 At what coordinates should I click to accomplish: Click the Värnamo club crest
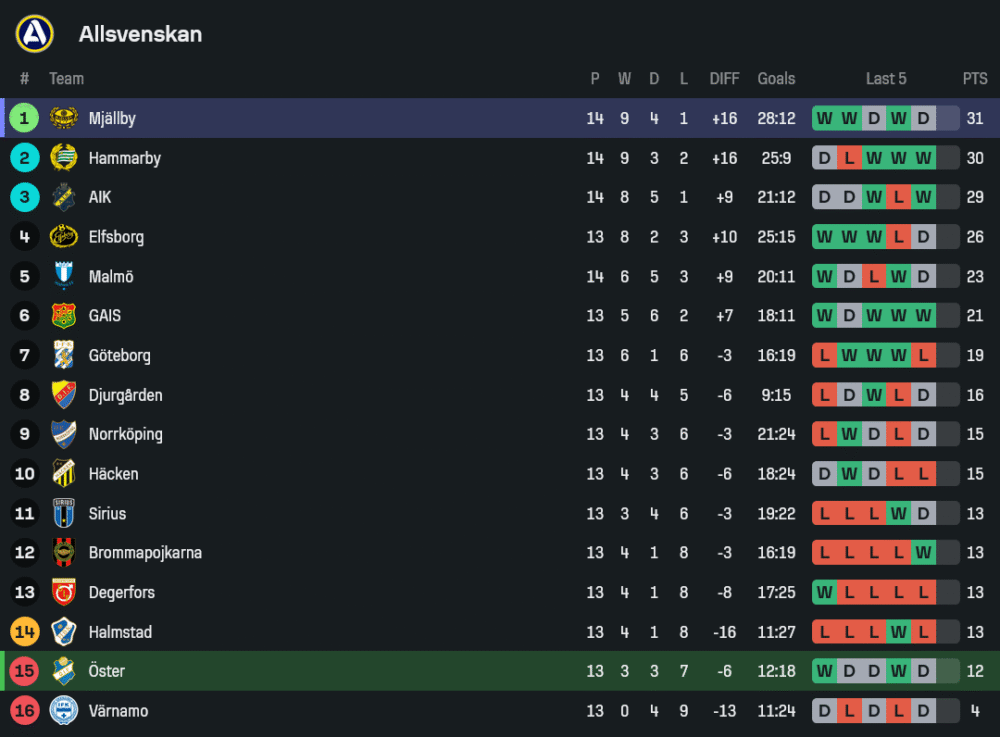tap(64, 711)
